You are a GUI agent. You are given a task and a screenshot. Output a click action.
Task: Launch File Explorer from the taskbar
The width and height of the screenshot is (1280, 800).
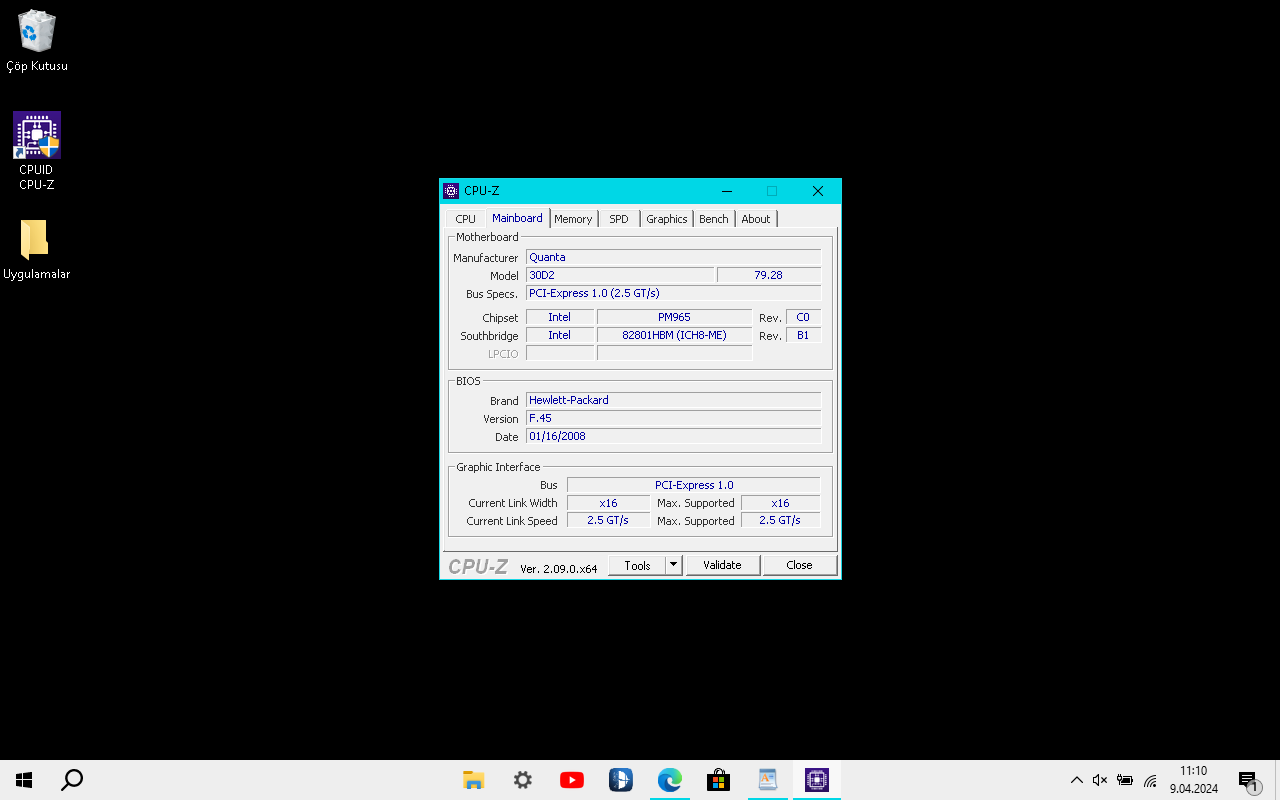click(474, 780)
